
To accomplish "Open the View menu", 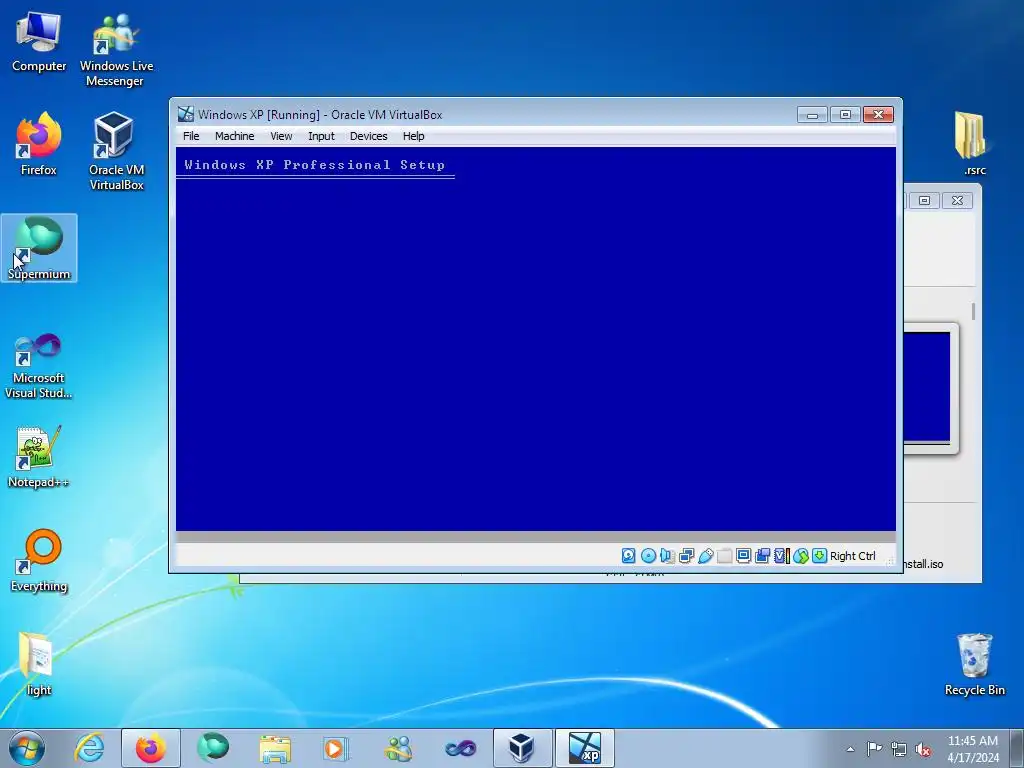I will [281, 136].
